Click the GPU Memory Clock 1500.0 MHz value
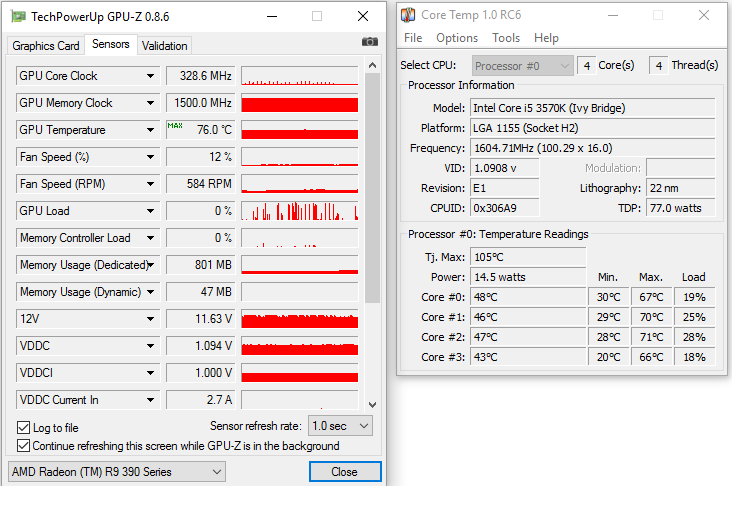Viewport: 741px width, 508px height. point(200,103)
